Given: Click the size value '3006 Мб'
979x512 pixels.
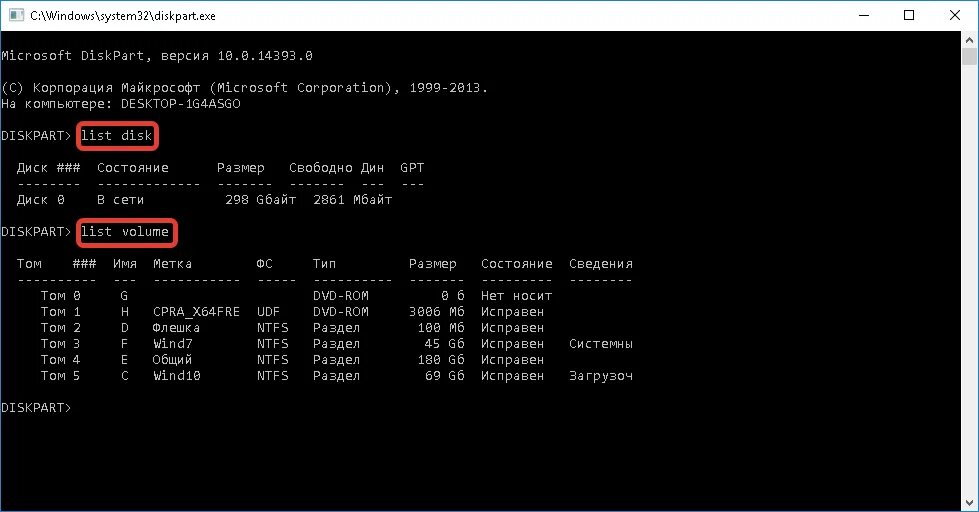Looking at the screenshot, I should 436,312.
